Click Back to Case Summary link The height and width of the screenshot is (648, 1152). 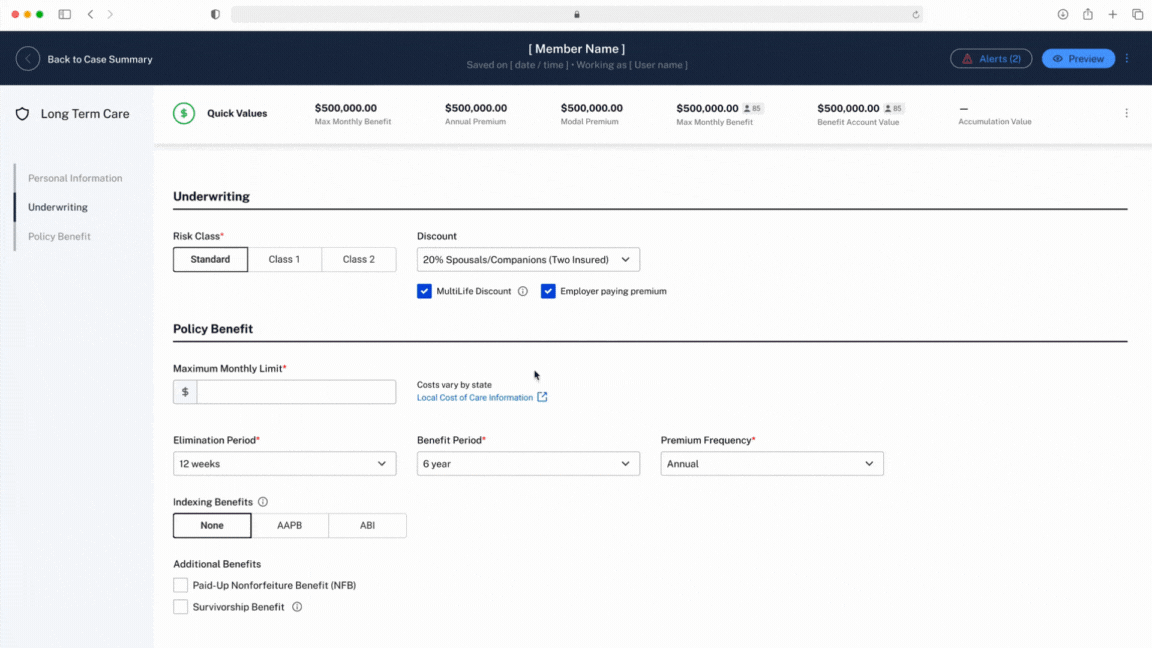pyautogui.click(x=100, y=59)
